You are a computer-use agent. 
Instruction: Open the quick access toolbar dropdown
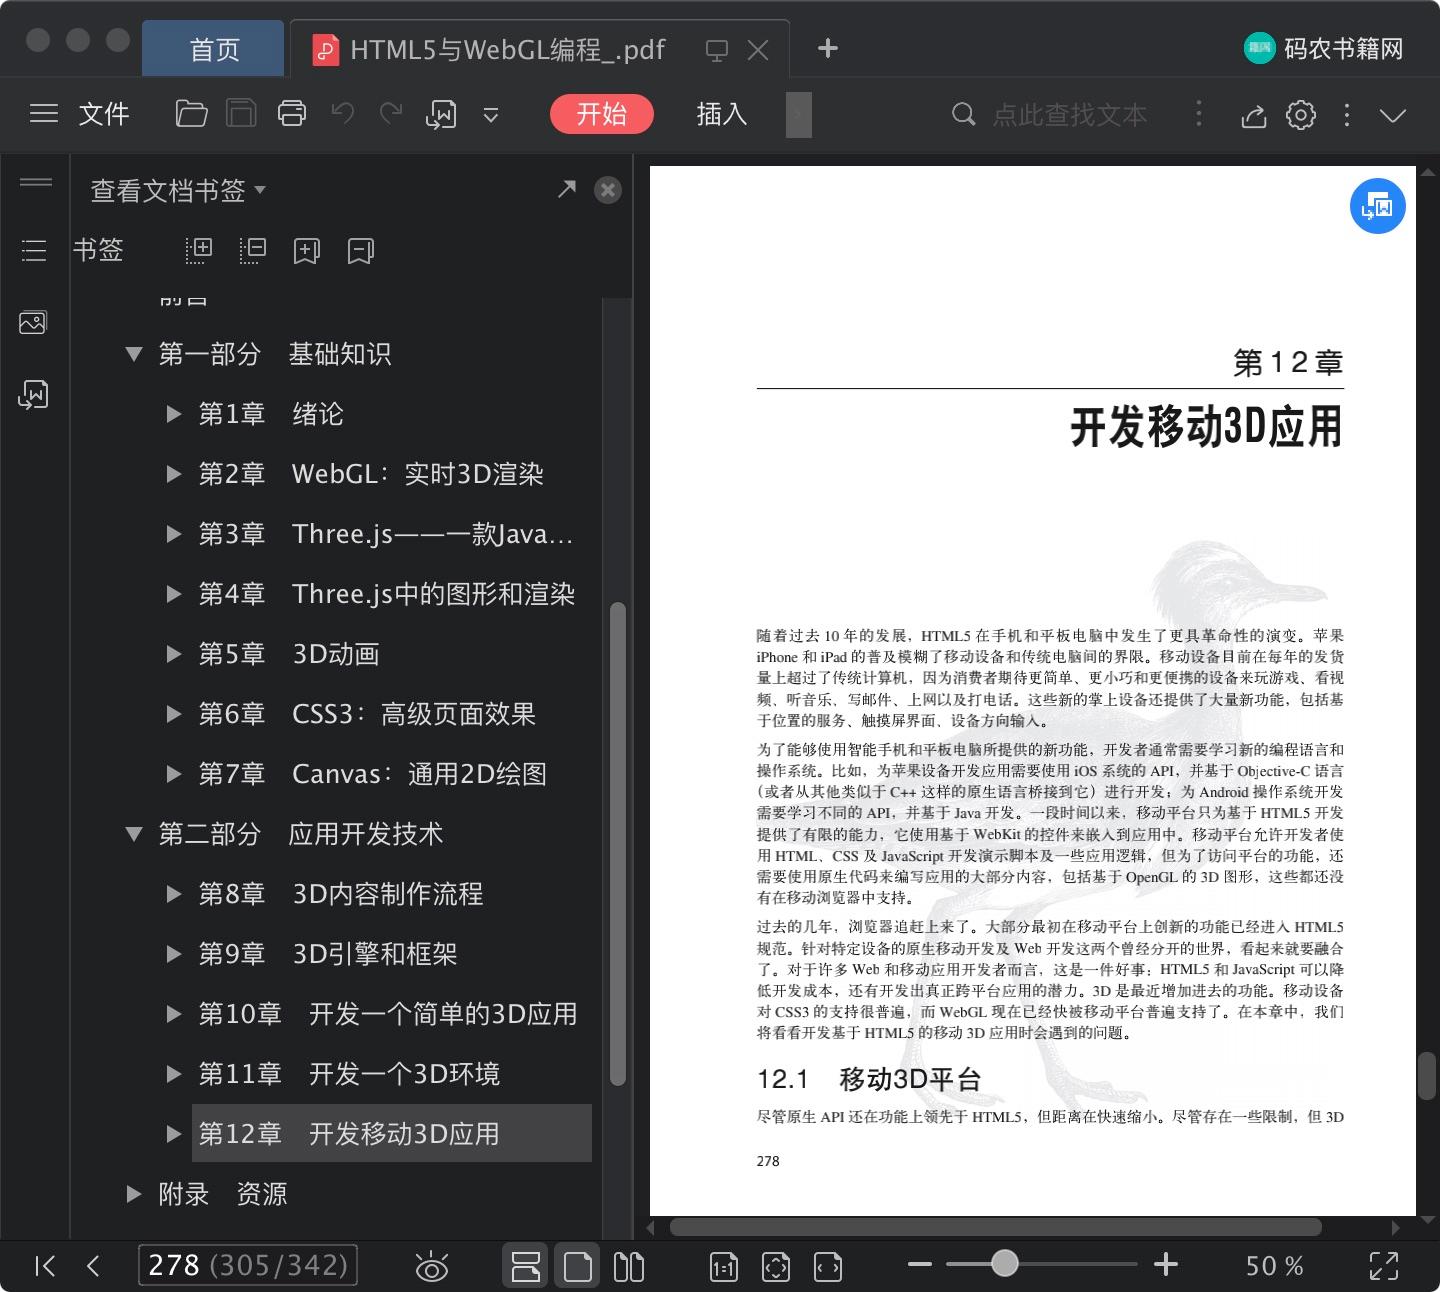point(491,115)
